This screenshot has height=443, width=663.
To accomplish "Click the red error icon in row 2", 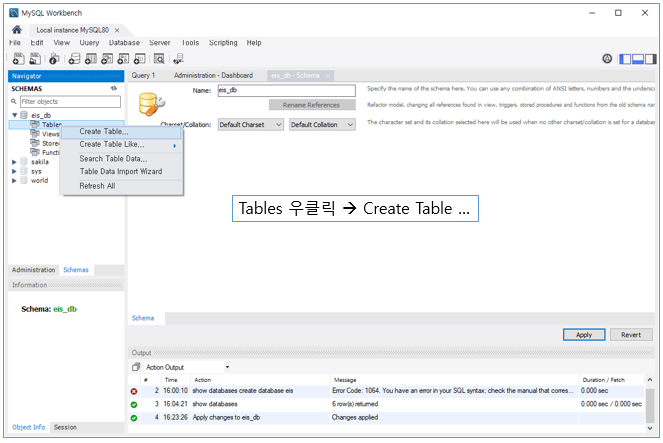I will click(134, 391).
